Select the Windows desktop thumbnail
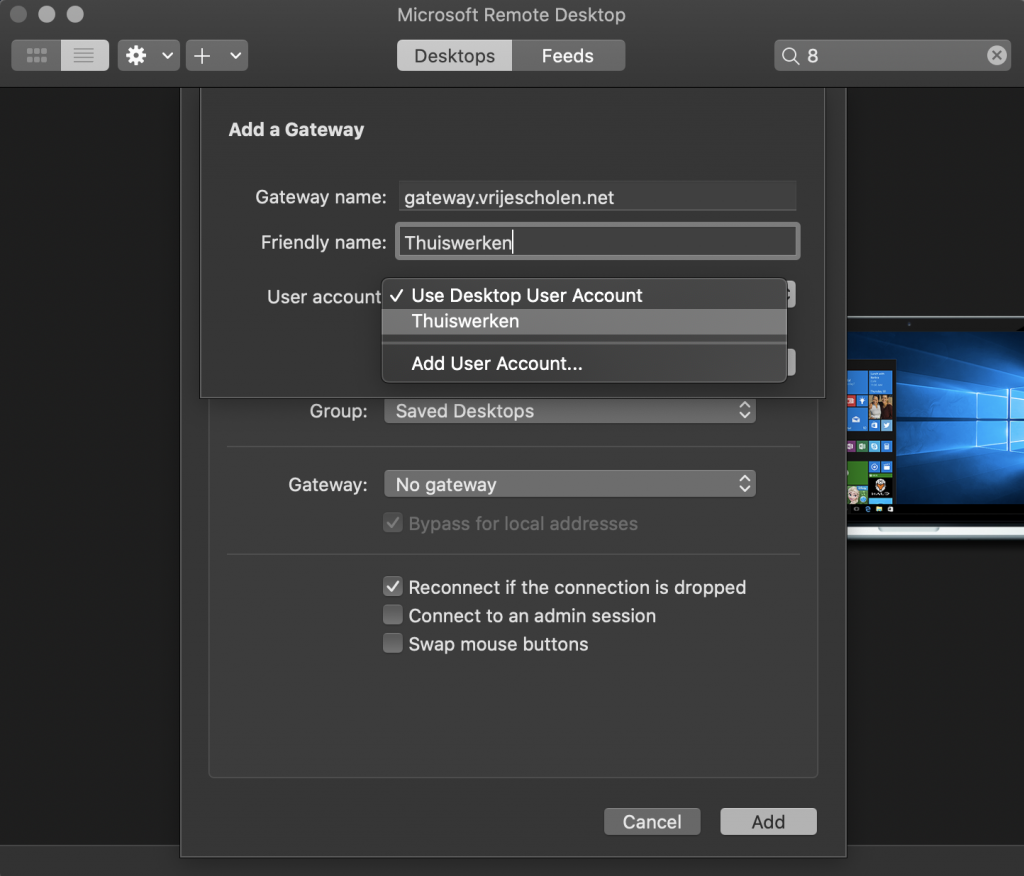1024x876 pixels. point(935,428)
